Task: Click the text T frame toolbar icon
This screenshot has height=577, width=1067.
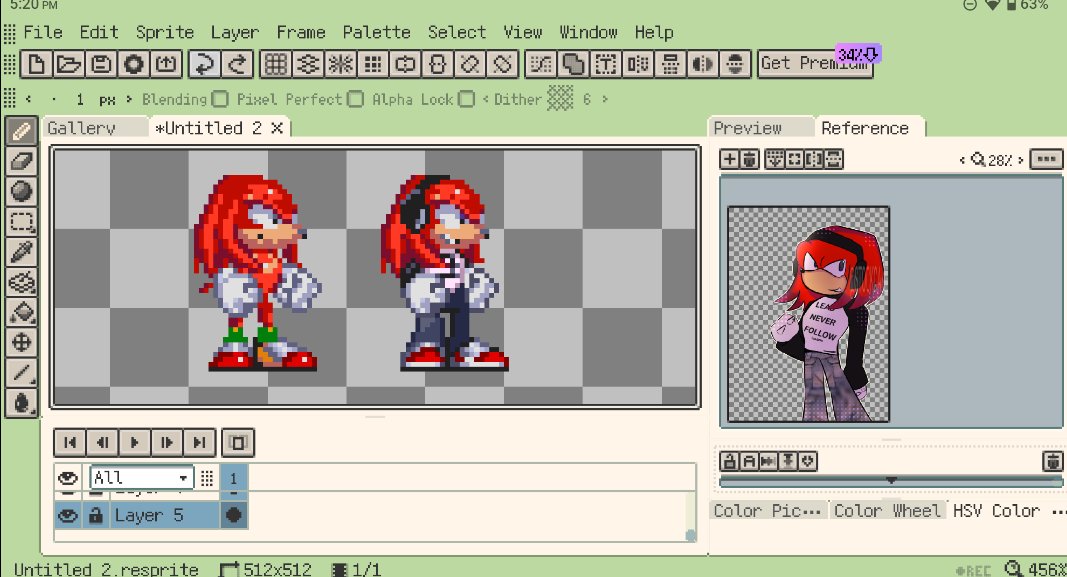Action: pyautogui.click(x=606, y=65)
